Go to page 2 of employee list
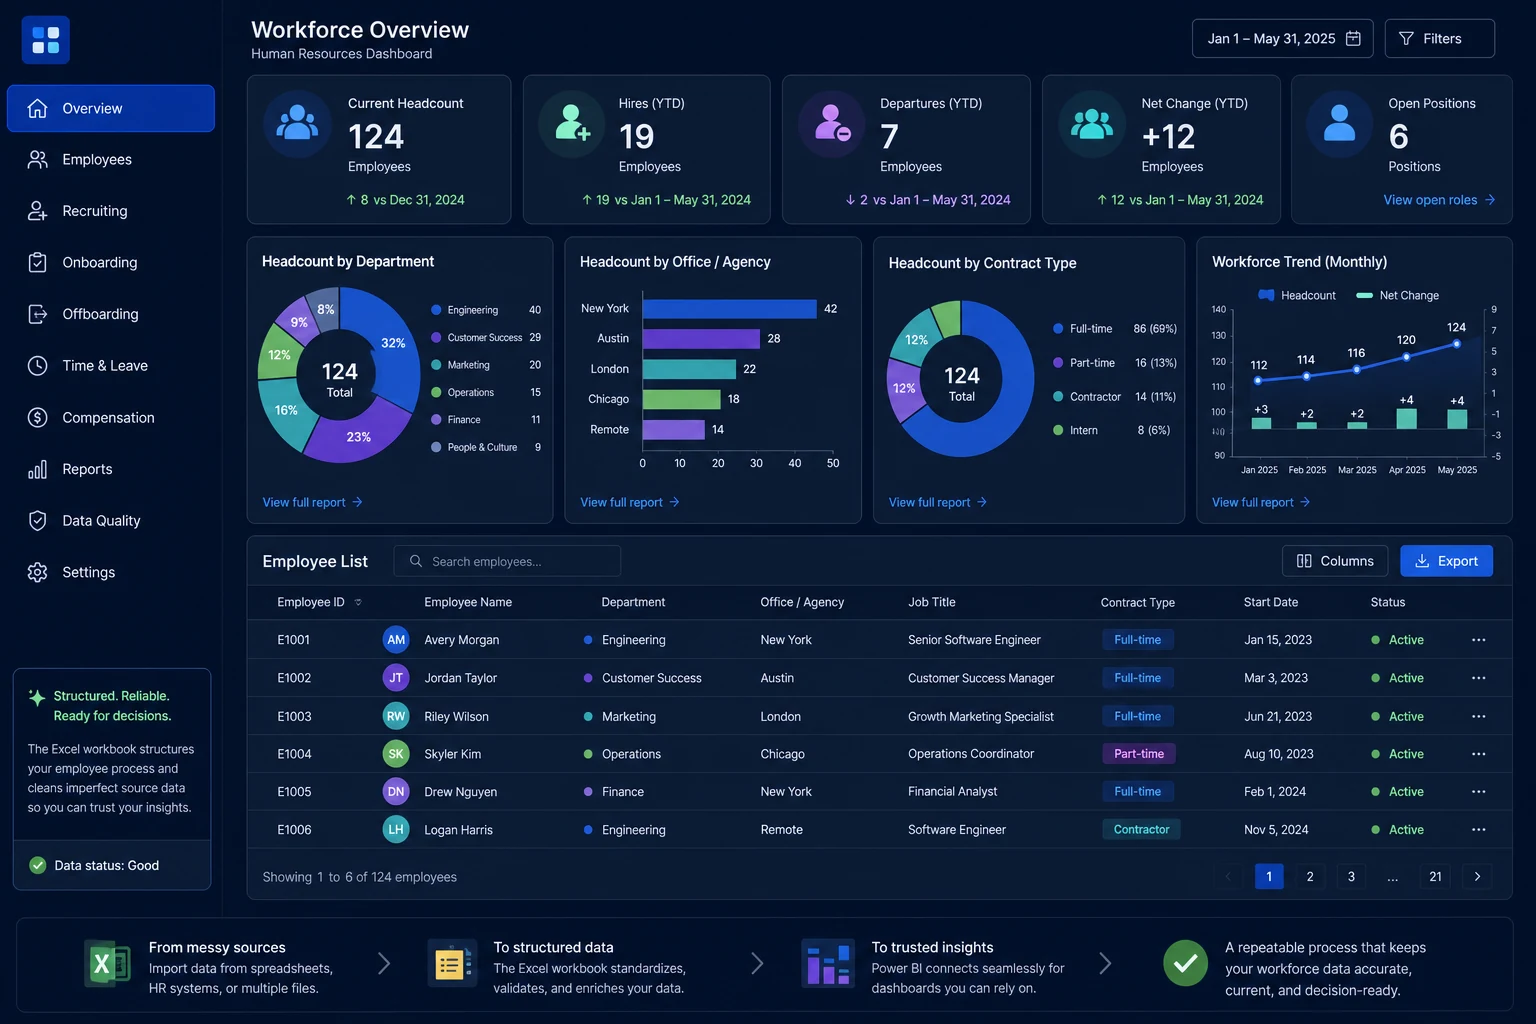 [x=1310, y=877]
